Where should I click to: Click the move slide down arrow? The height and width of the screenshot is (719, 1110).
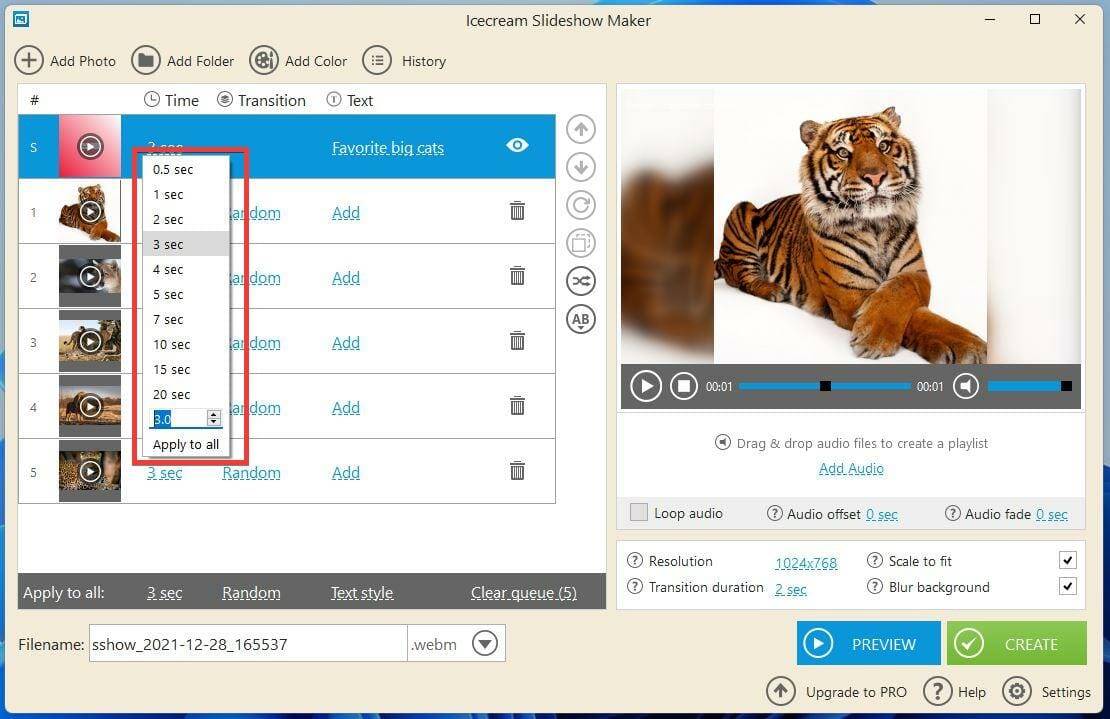point(581,167)
